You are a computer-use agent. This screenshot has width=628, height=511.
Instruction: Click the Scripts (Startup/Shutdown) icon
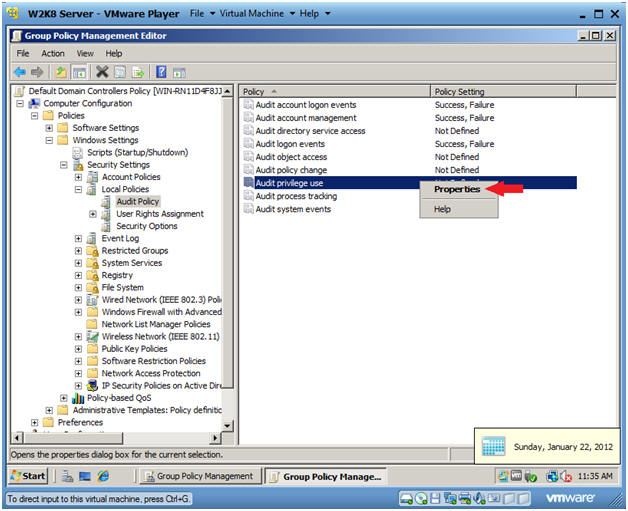78,153
